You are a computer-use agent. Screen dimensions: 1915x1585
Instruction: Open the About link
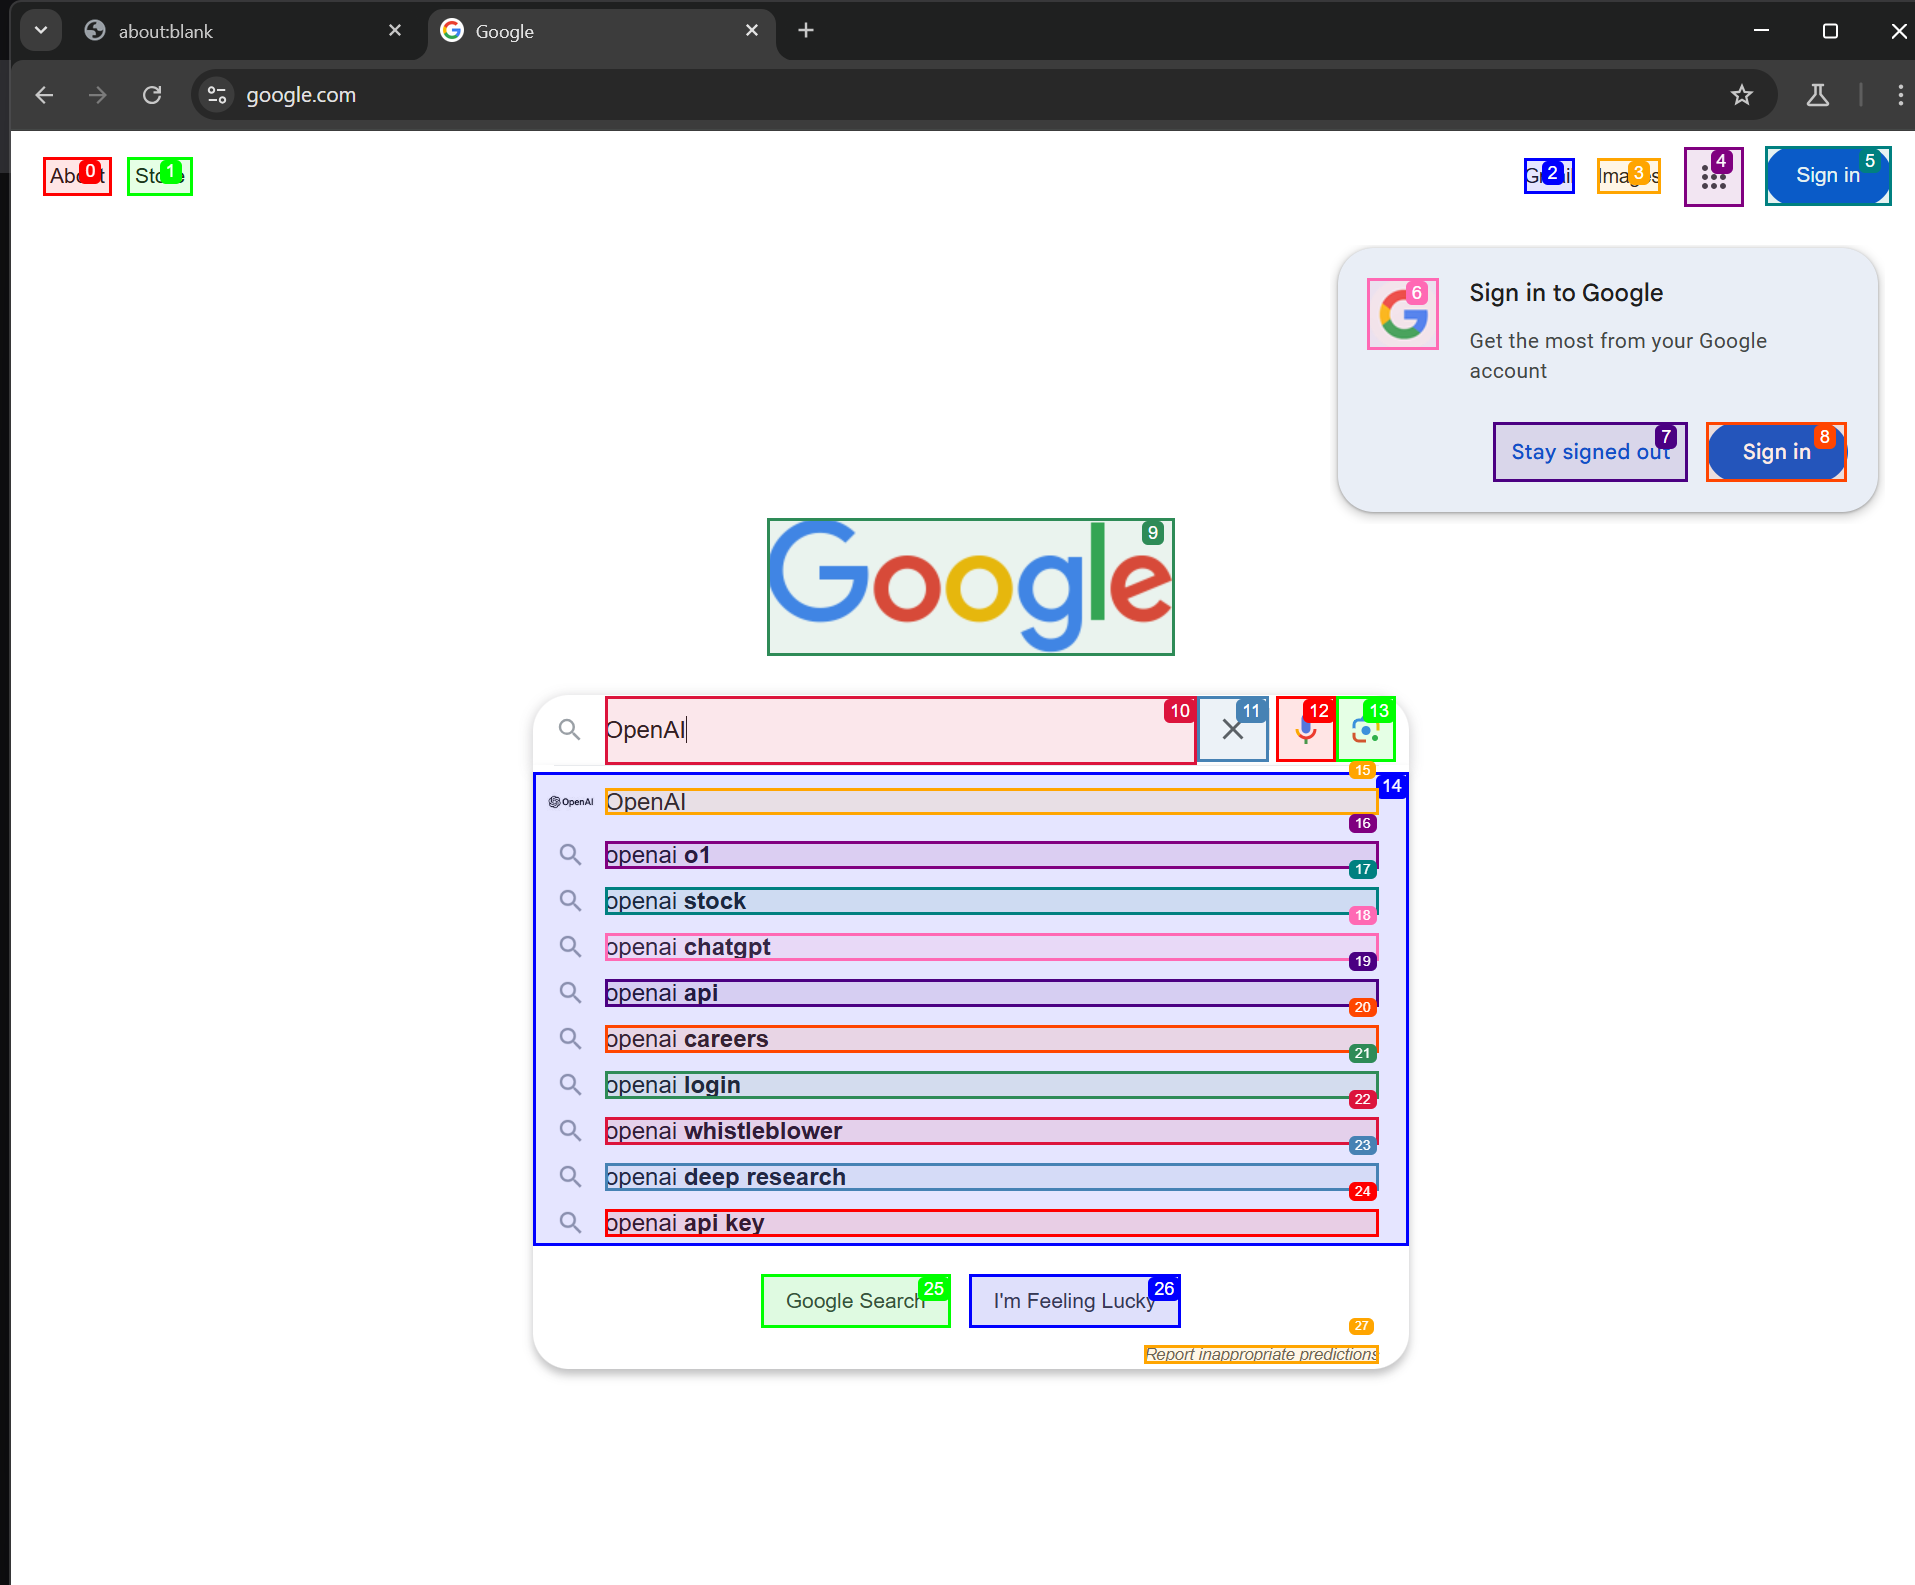click(78, 176)
